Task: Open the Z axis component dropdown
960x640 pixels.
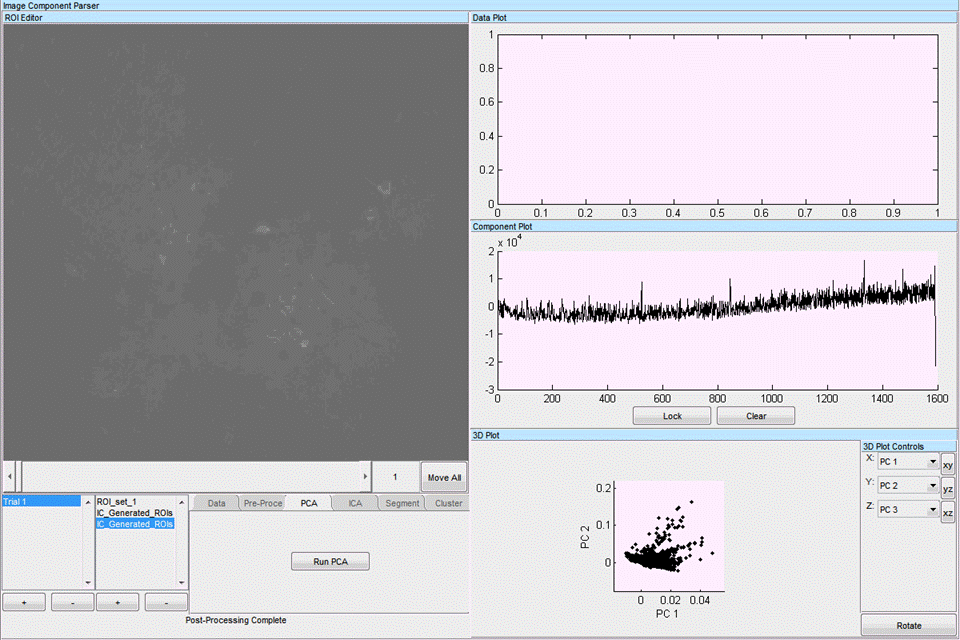Action: pyautogui.click(x=907, y=510)
